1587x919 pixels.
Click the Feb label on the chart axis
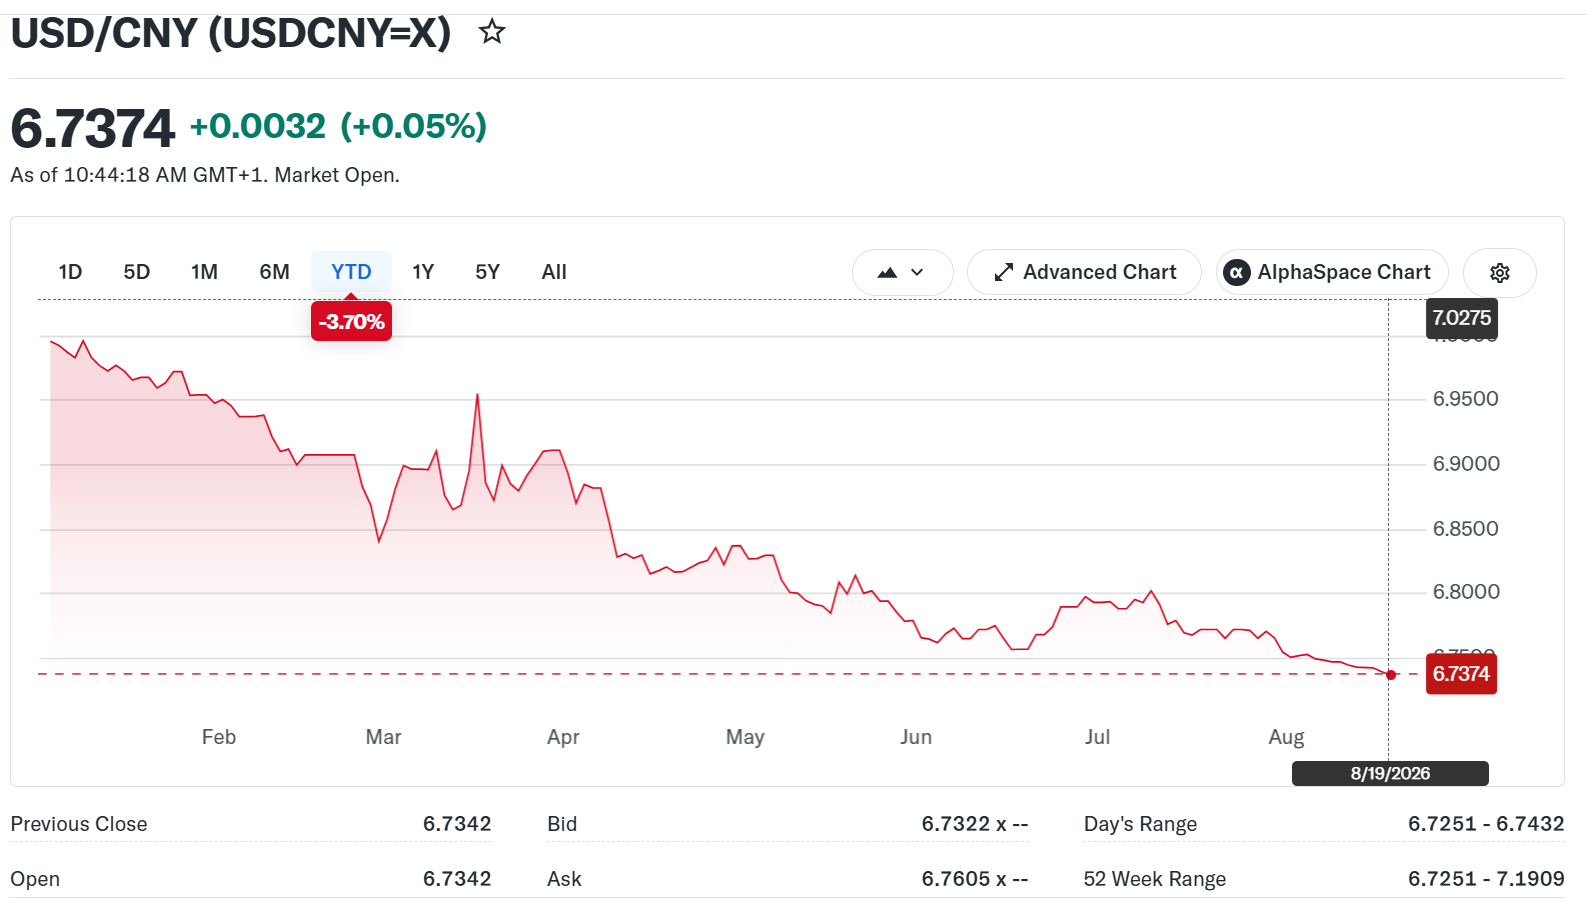(219, 737)
